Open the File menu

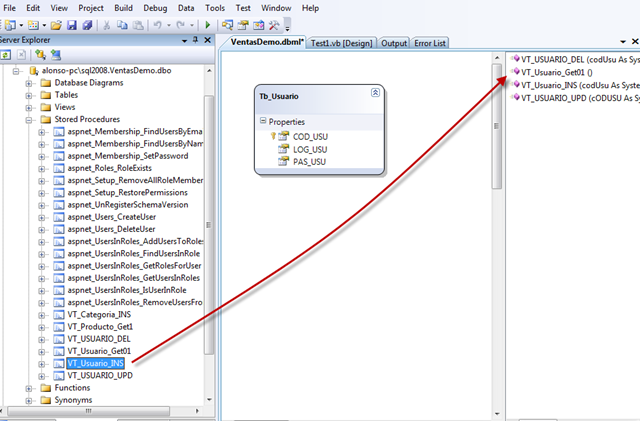point(9,8)
